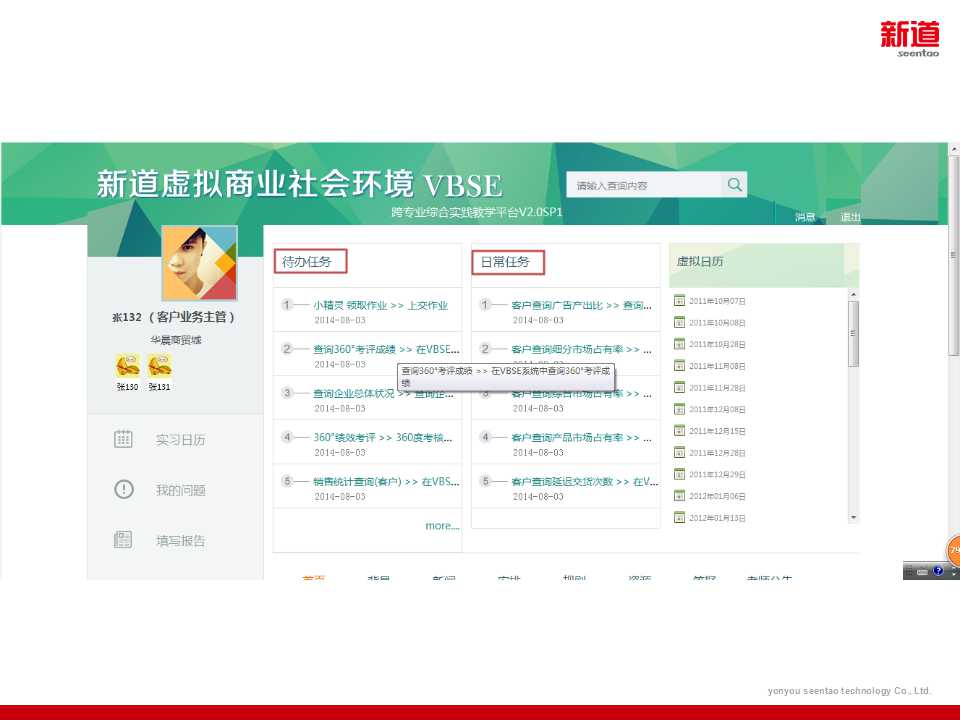Viewport: 960px width, 720px height.
Task: Click 退出 logout link
Action: [x=850, y=217]
